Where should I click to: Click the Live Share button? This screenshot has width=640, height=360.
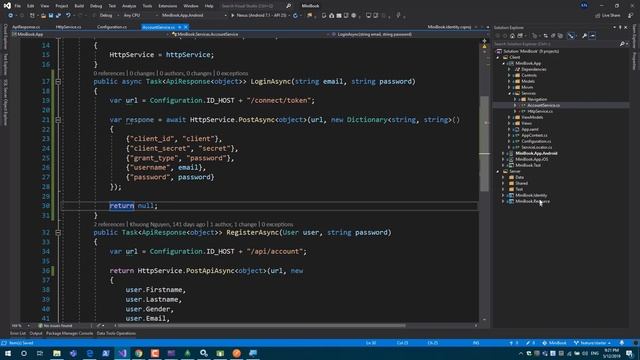[607, 16]
